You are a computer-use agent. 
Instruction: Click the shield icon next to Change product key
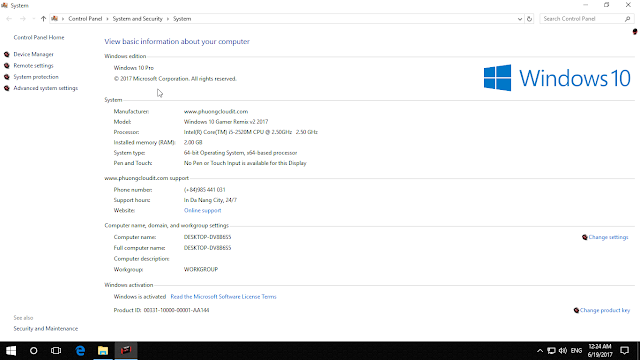pyautogui.click(x=576, y=310)
